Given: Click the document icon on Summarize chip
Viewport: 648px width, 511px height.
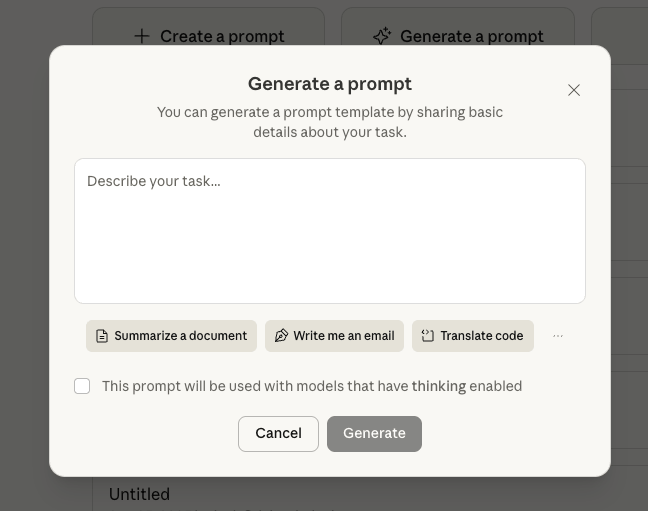Looking at the screenshot, I should pos(102,336).
